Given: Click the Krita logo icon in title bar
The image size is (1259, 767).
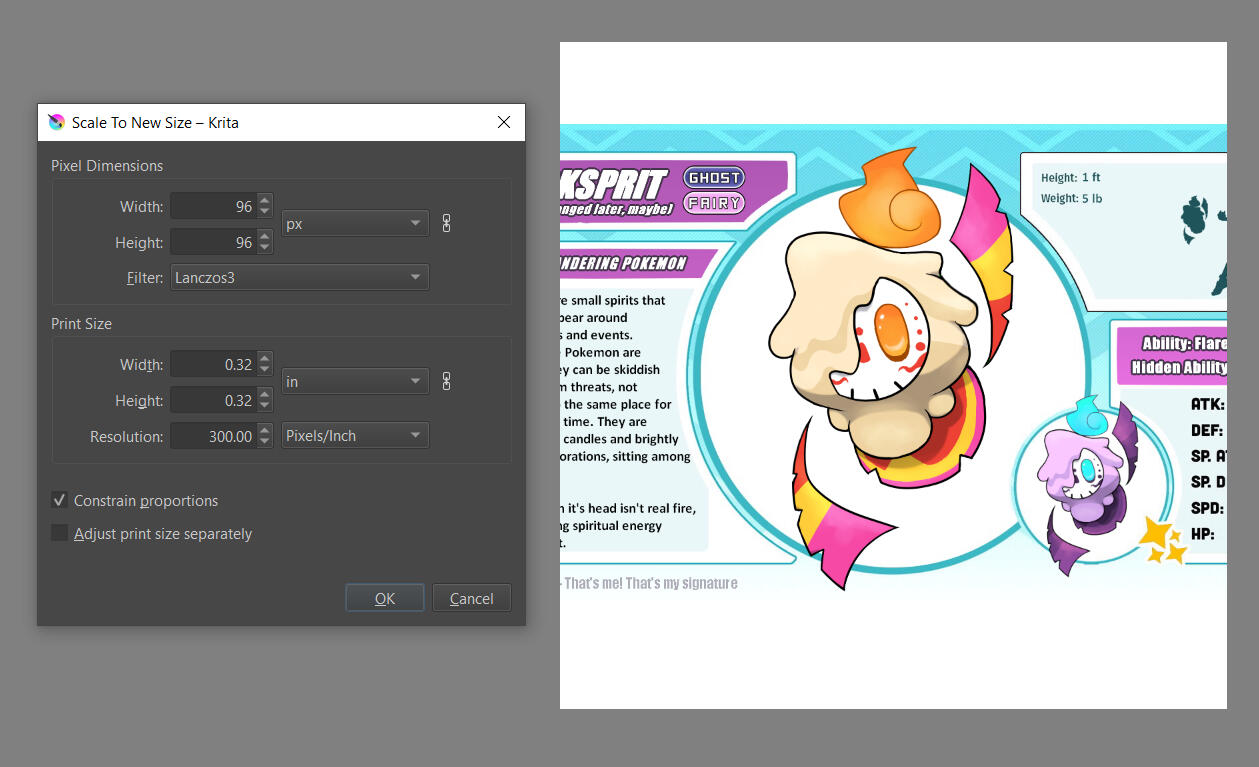Looking at the screenshot, I should [x=56, y=122].
